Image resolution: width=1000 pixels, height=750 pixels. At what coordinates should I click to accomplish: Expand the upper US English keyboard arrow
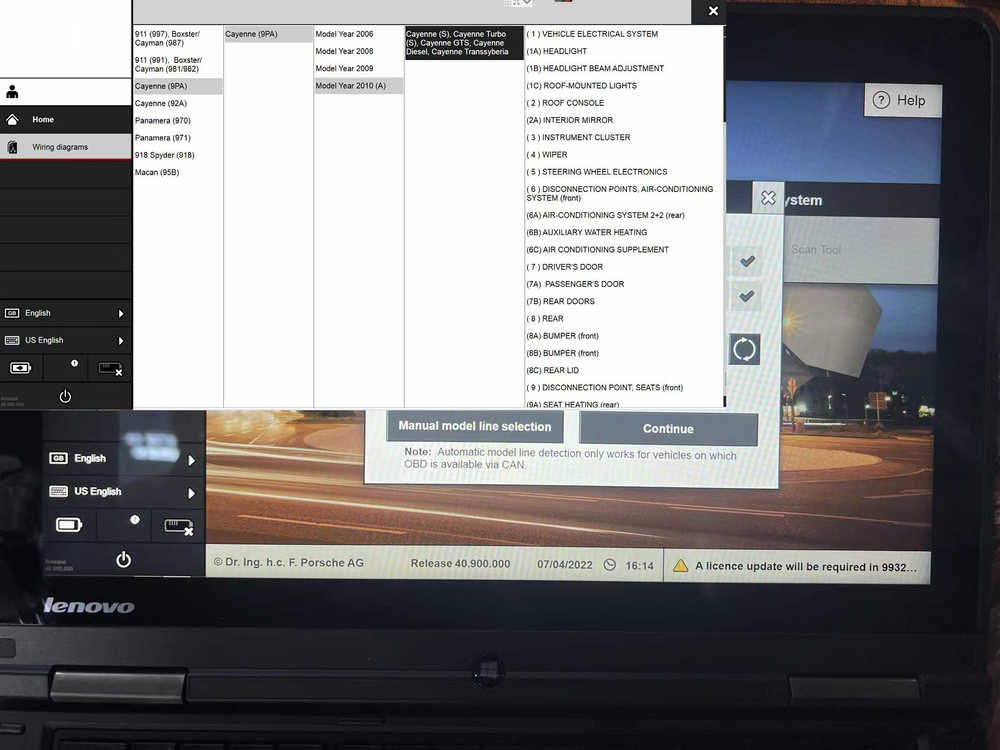click(x=121, y=341)
